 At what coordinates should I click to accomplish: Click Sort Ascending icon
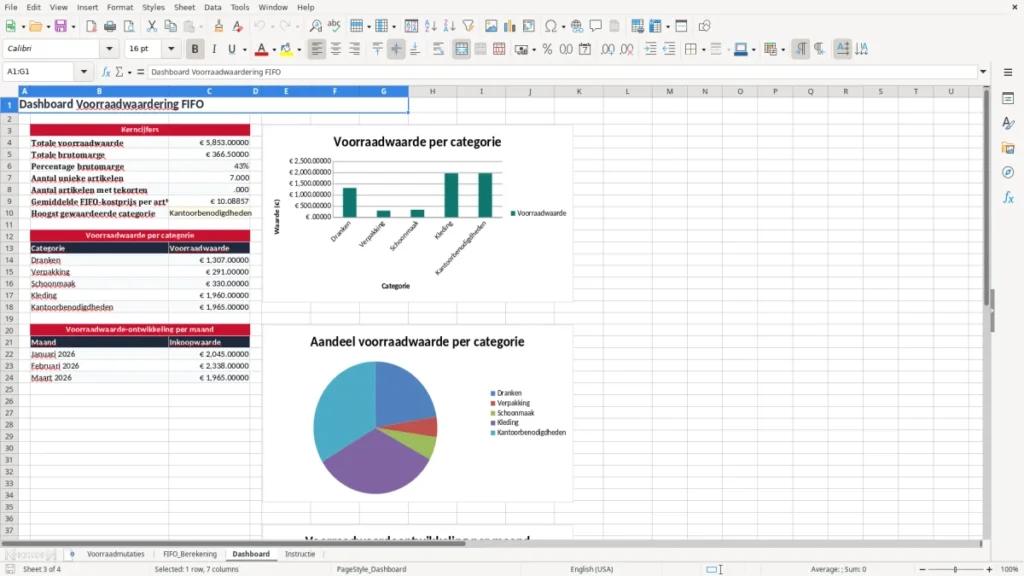pos(430,26)
